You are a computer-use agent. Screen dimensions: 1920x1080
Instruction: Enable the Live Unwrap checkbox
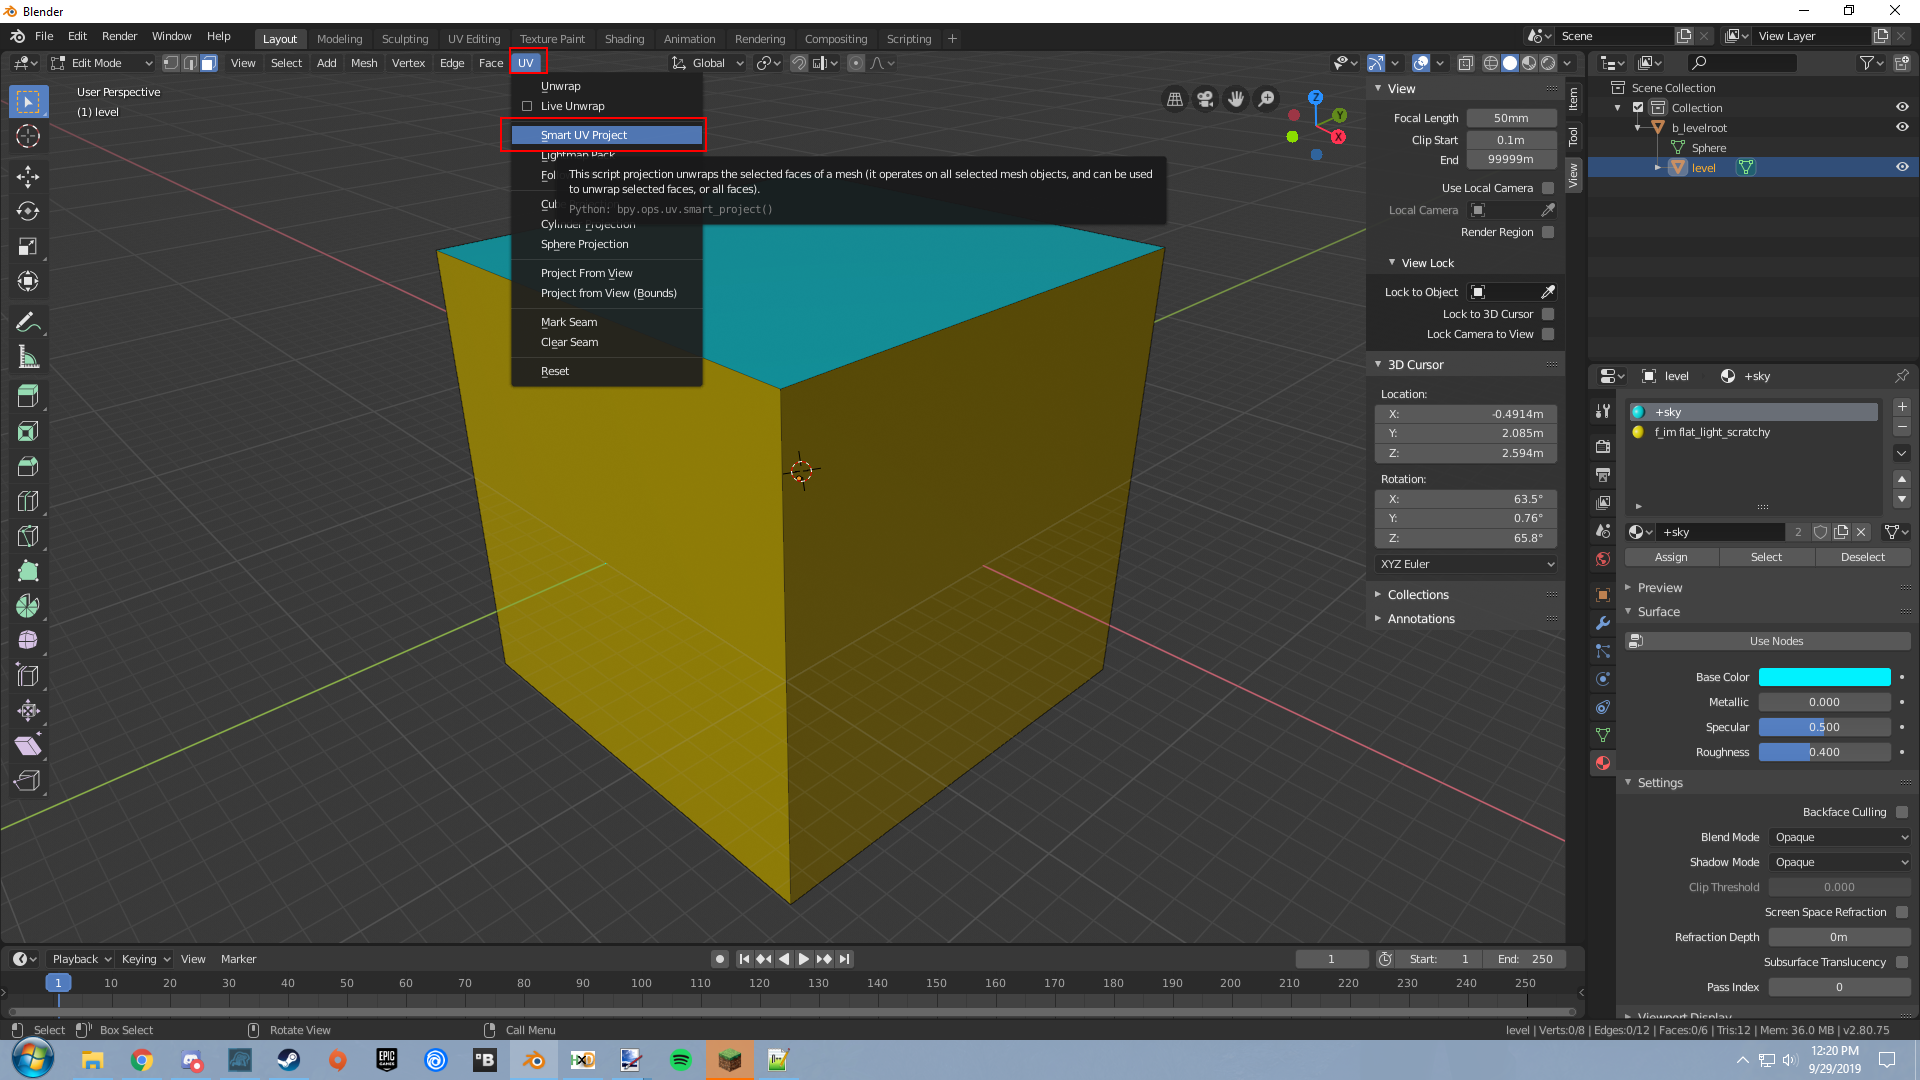click(527, 106)
